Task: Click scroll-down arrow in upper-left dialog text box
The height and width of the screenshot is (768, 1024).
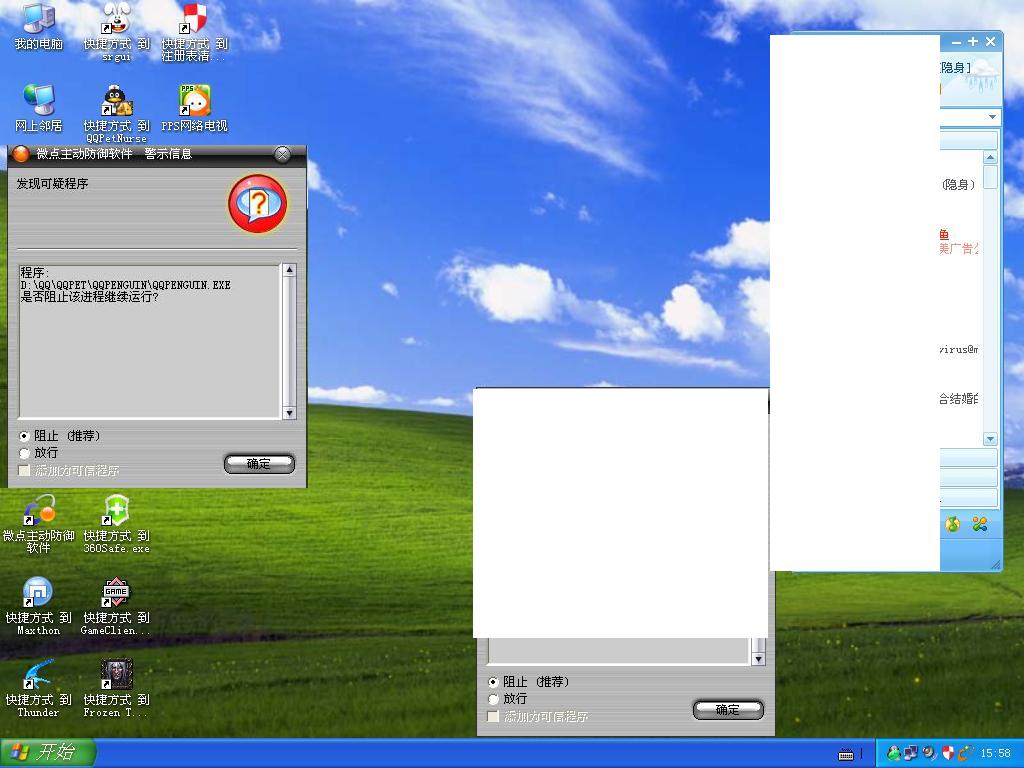Action: click(x=289, y=413)
